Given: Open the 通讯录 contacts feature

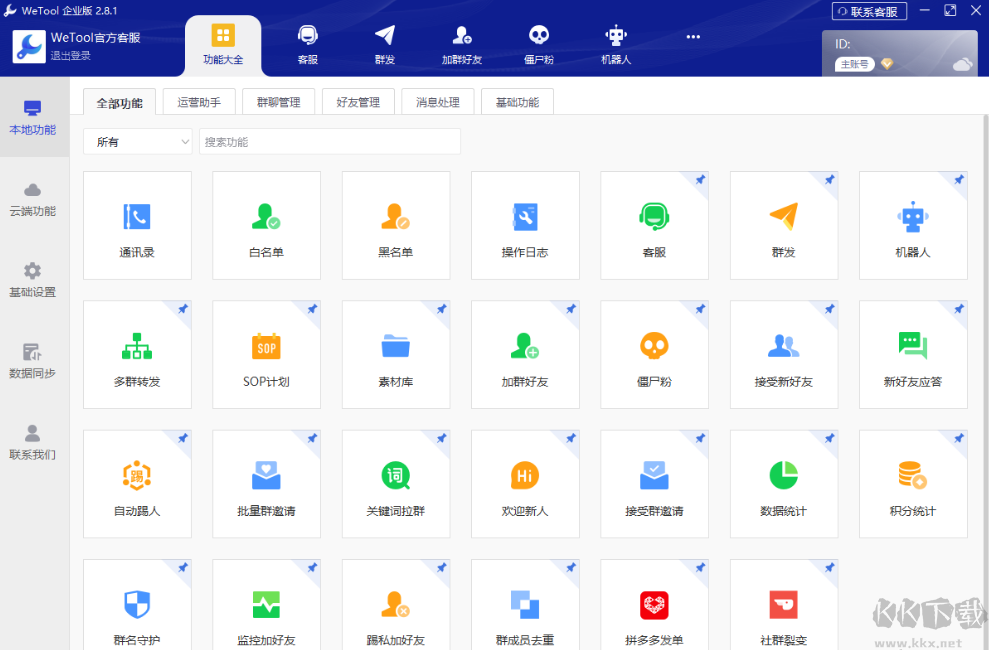Looking at the screenshot, I should click(137, 225).
